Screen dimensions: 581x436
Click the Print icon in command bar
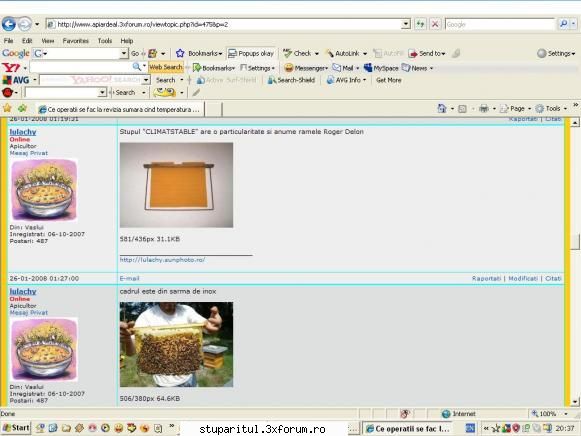pyautogui.click(x=484, y=109)
